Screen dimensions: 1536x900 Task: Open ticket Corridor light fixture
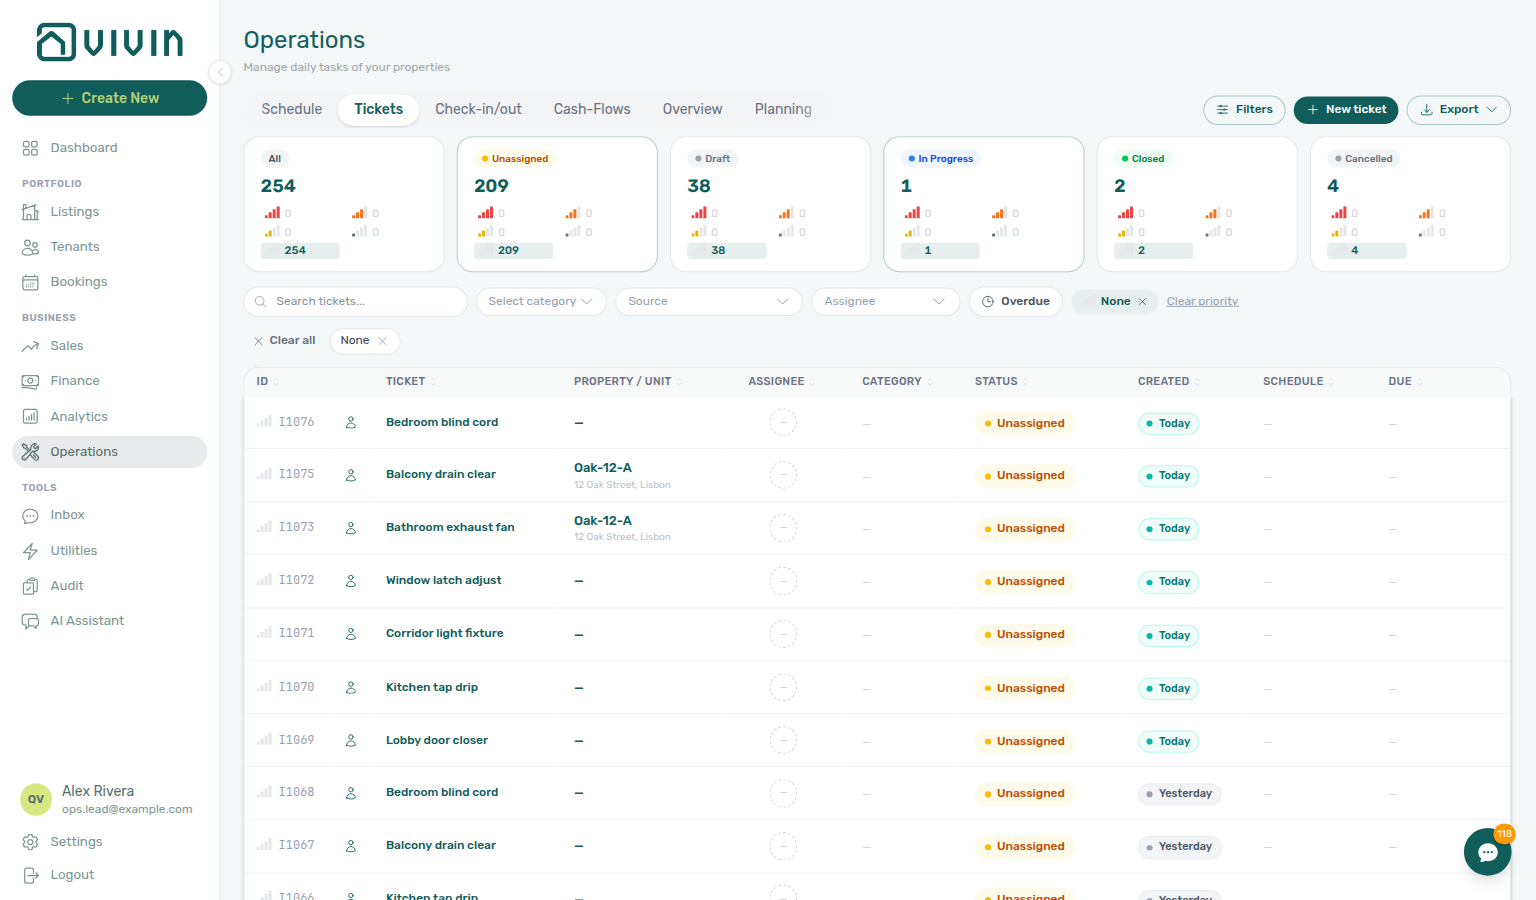pos(445,634)
